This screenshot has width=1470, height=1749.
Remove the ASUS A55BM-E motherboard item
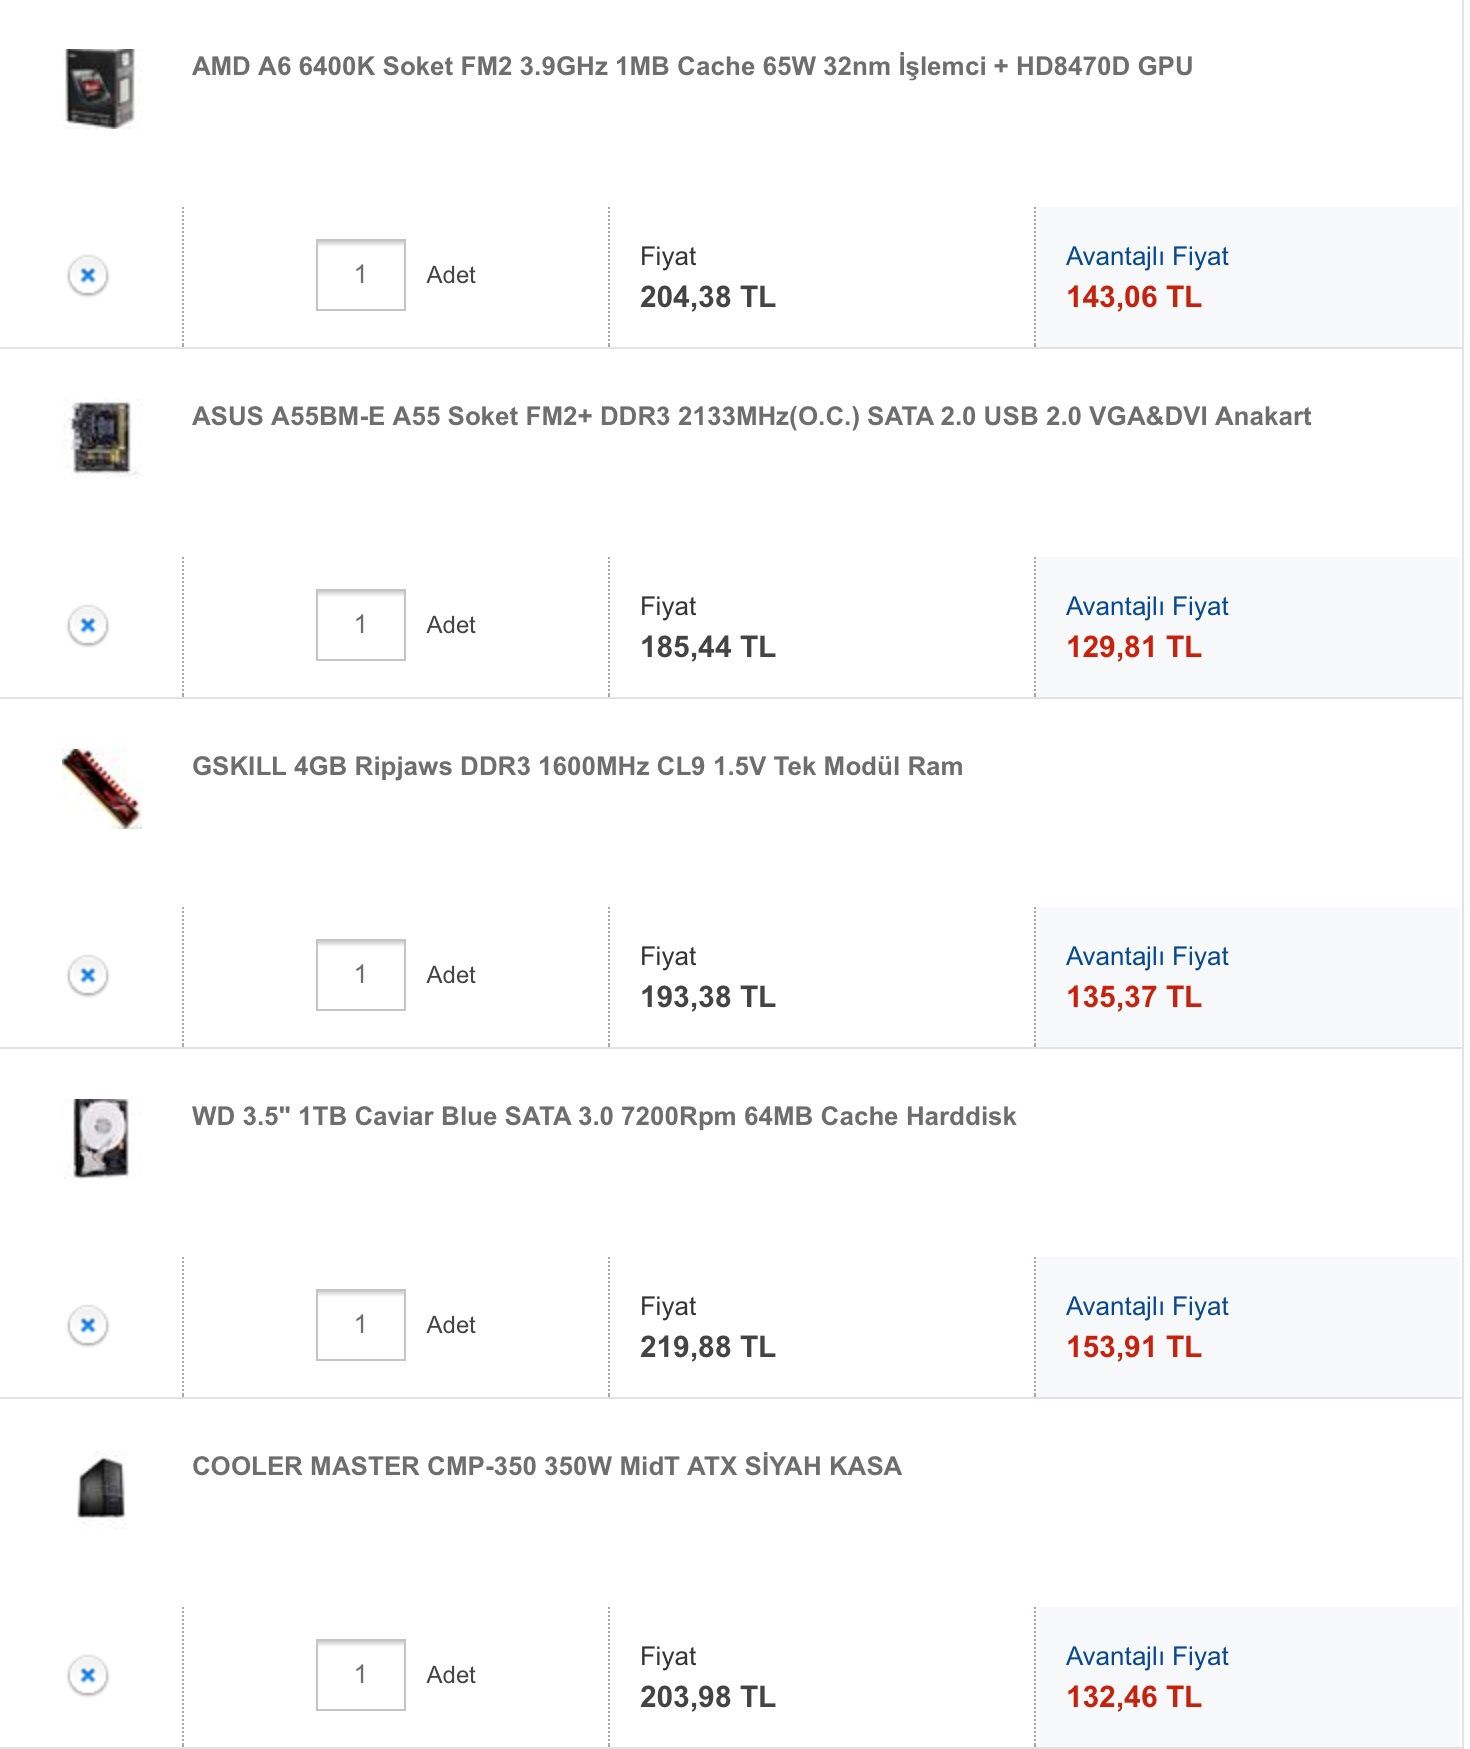[88, 625]
